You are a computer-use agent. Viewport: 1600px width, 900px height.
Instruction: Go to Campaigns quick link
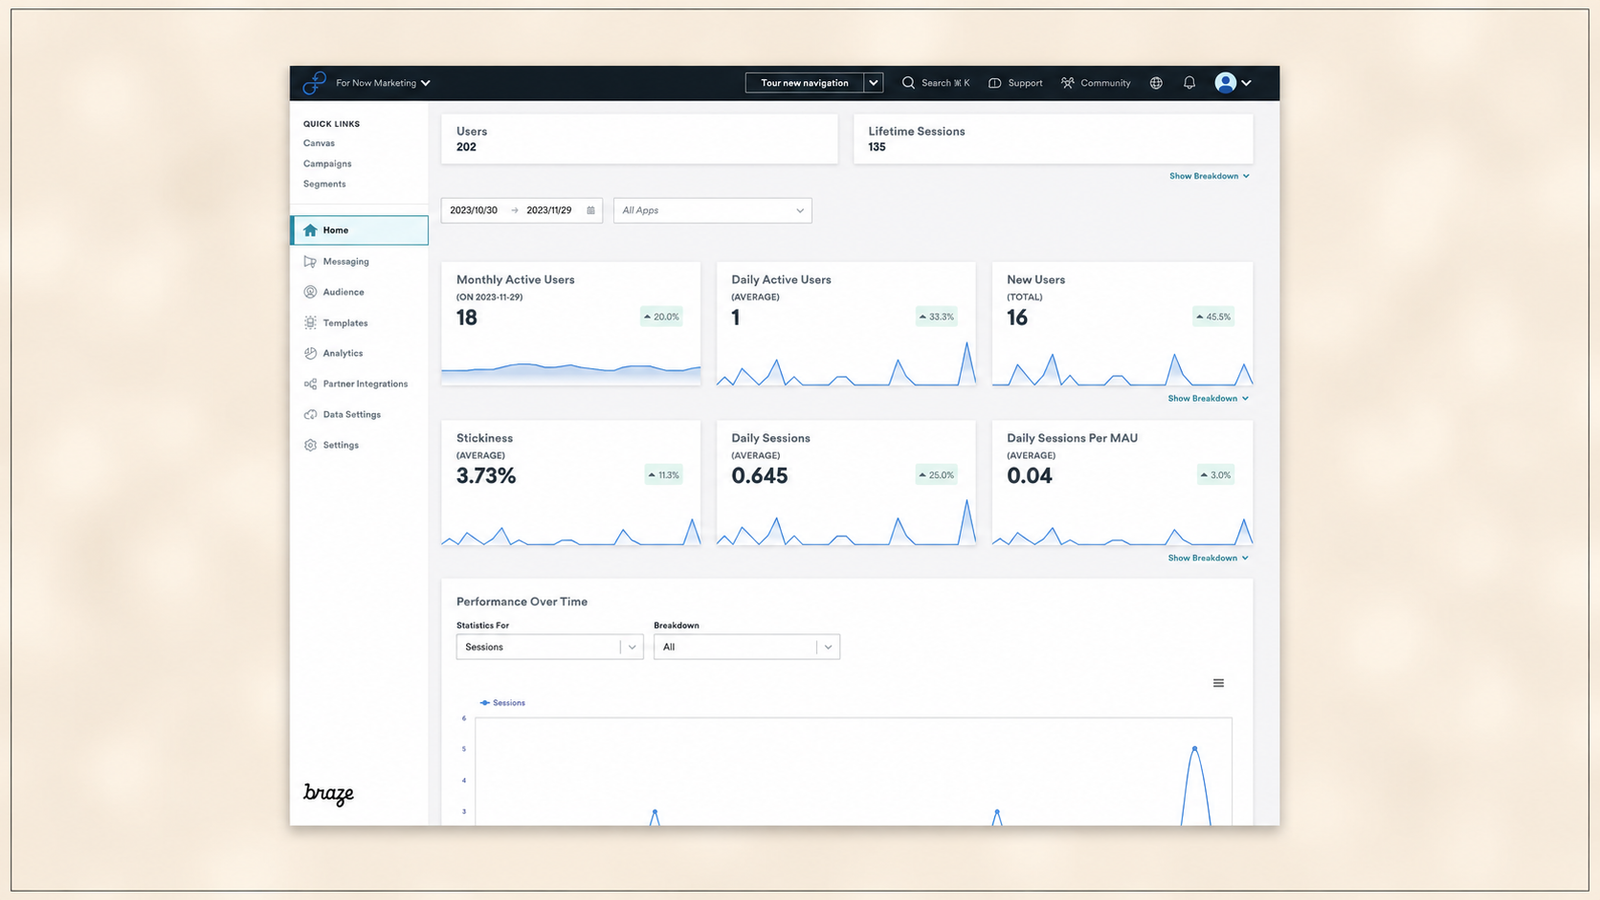pyautogui.click(x=327, y=163)
